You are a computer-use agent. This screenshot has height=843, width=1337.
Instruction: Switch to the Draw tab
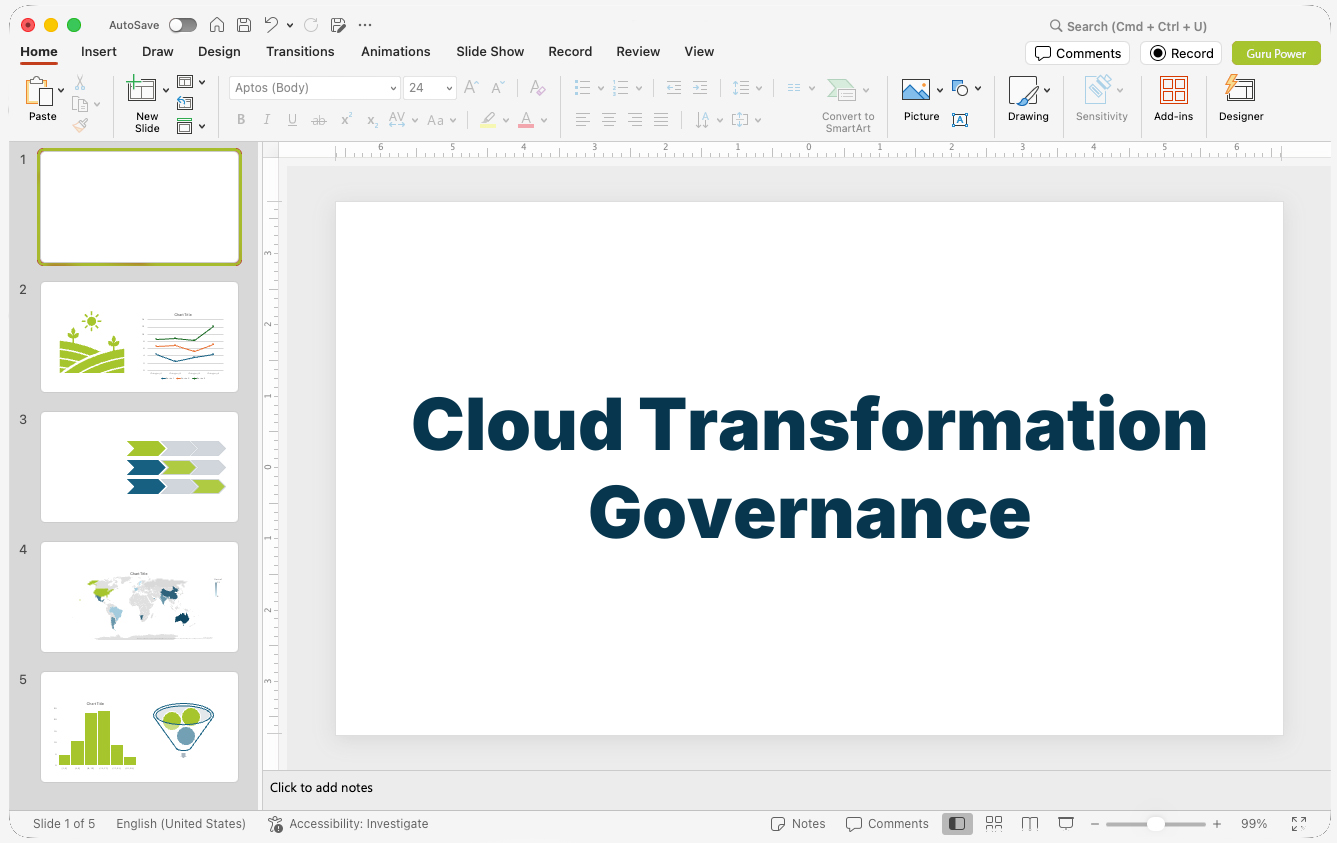pos(158,51)
